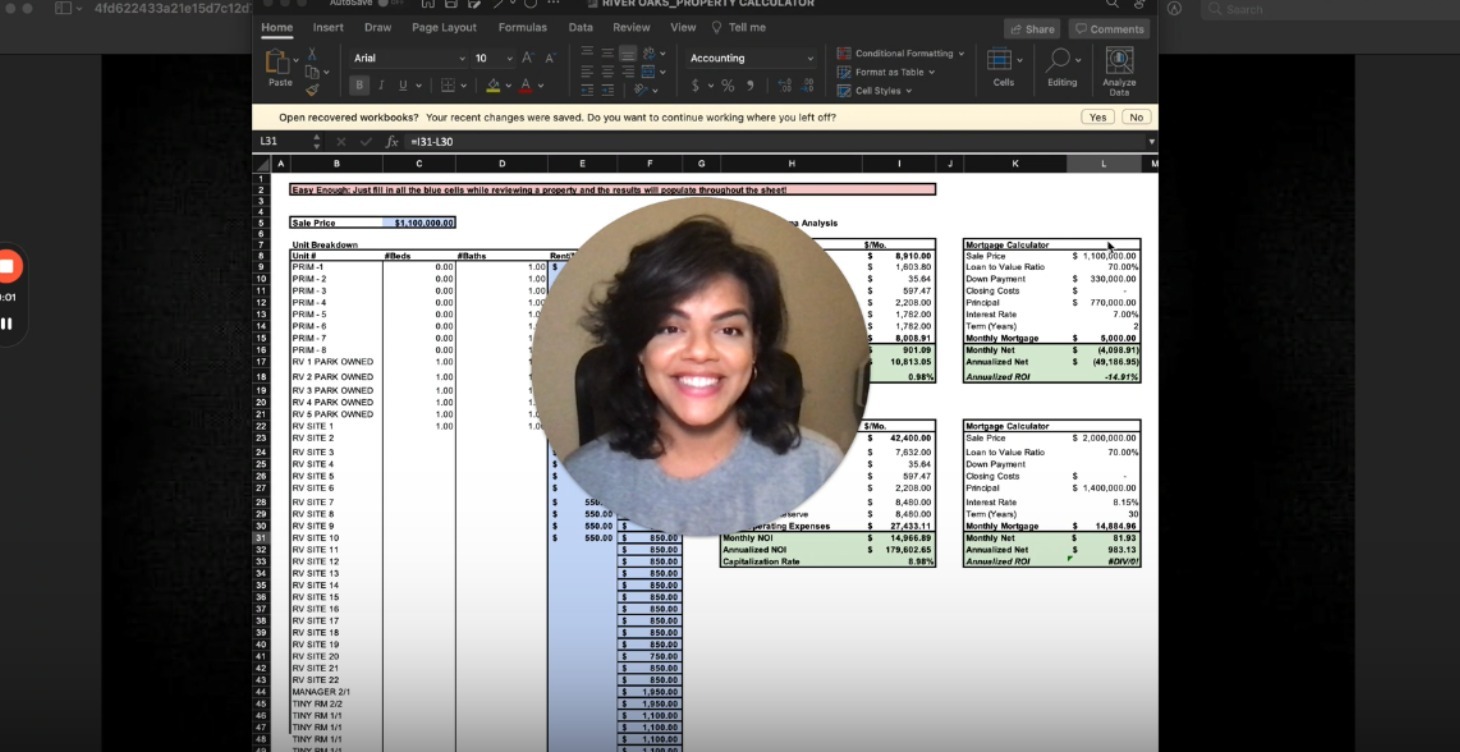Open the Accounting number format dropdown
The height and width of the screenshot is (752, 1460).
tap(752, 58)
